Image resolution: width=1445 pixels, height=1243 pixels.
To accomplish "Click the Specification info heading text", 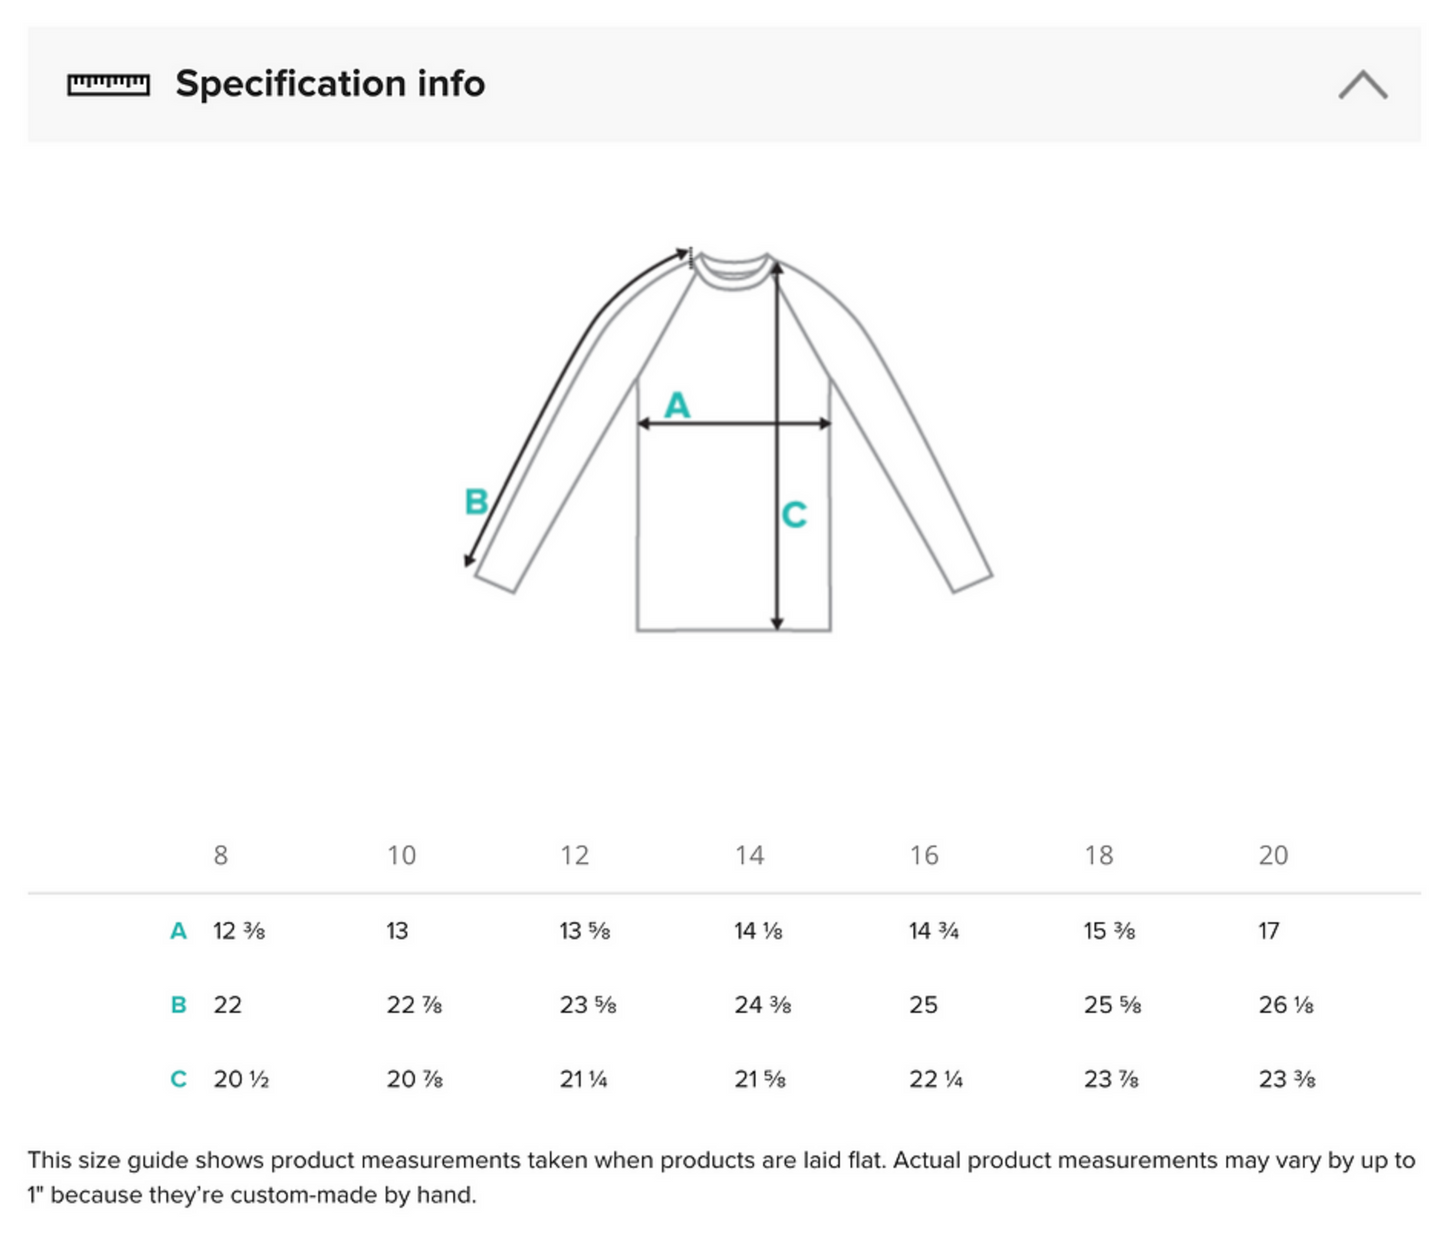I will coord(330,84).
